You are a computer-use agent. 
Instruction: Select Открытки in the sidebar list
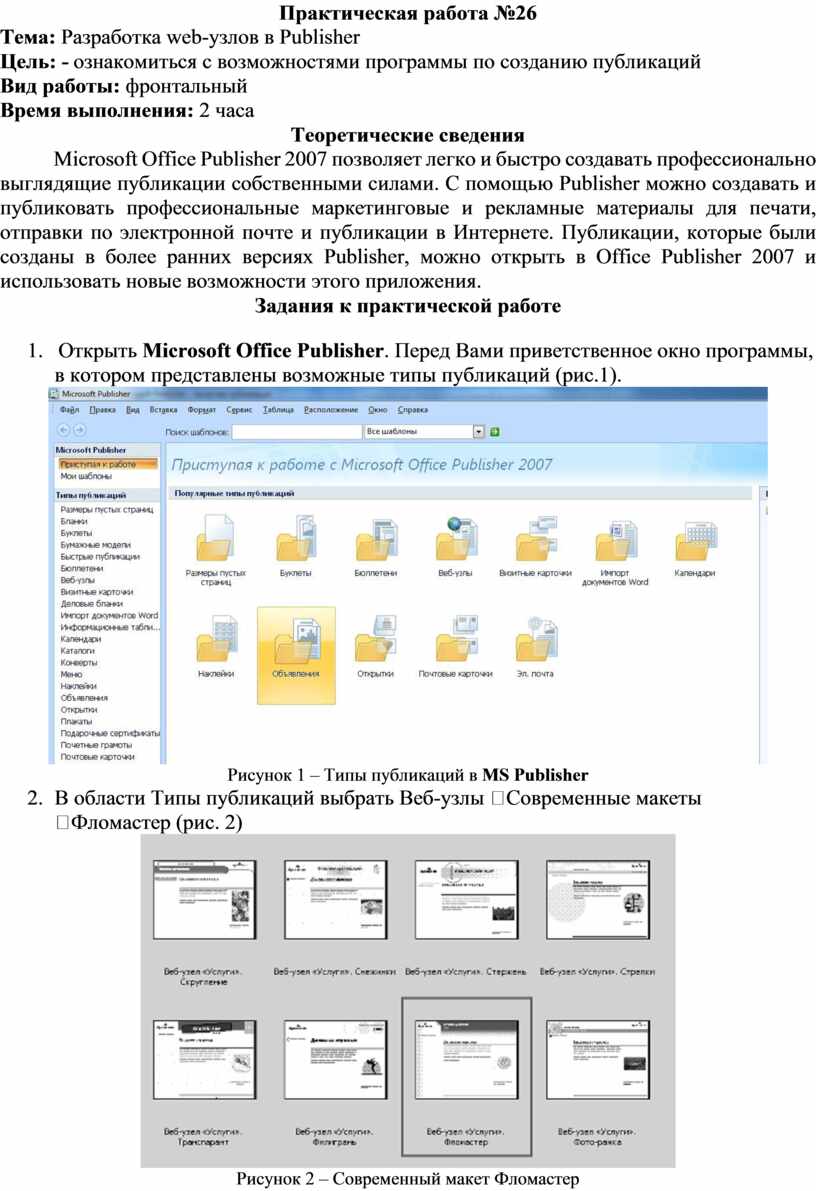(79, 709)
